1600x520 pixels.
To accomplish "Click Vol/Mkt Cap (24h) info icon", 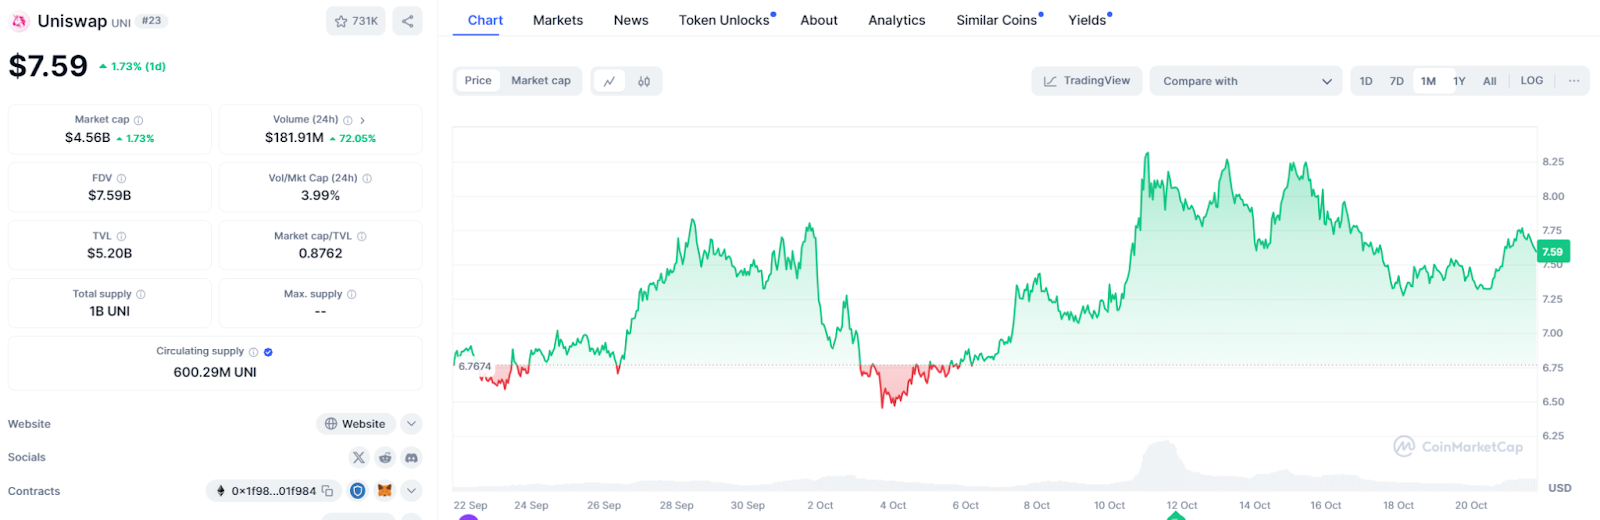I will [367, 178].
